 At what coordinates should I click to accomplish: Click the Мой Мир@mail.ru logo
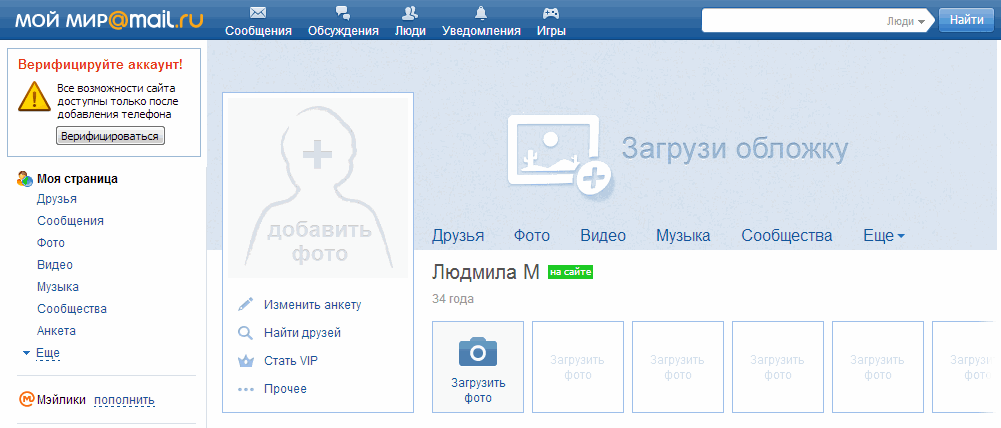(x=109, y=20)
